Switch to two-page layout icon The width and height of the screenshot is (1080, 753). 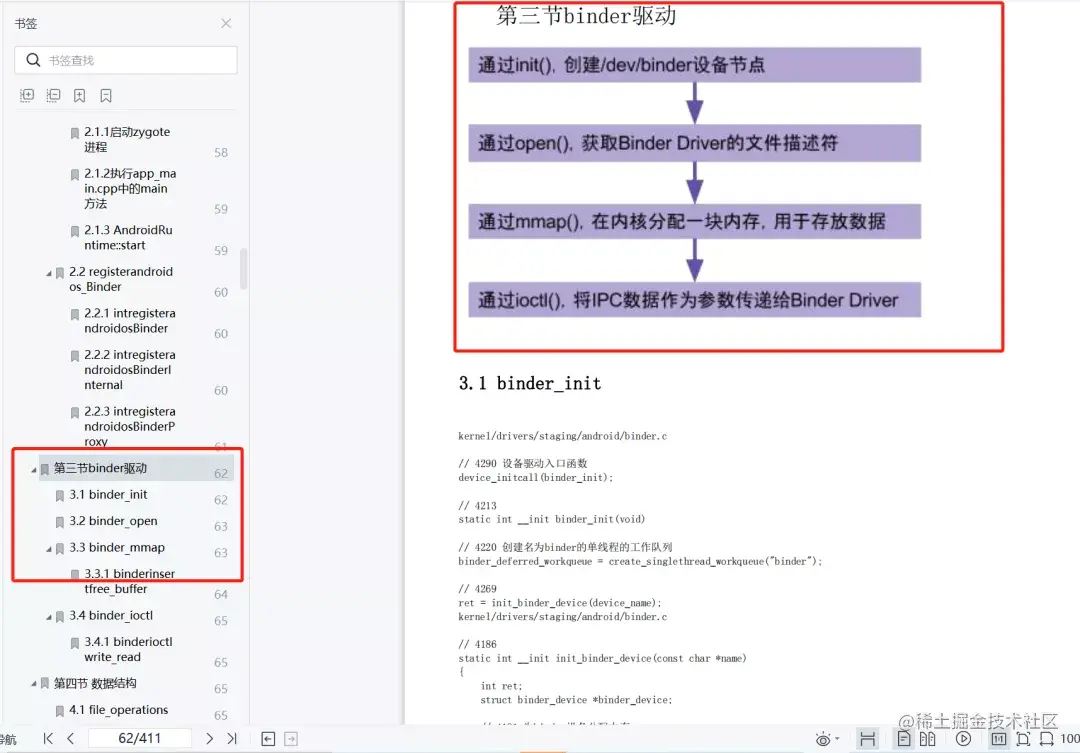coord(928,739)
